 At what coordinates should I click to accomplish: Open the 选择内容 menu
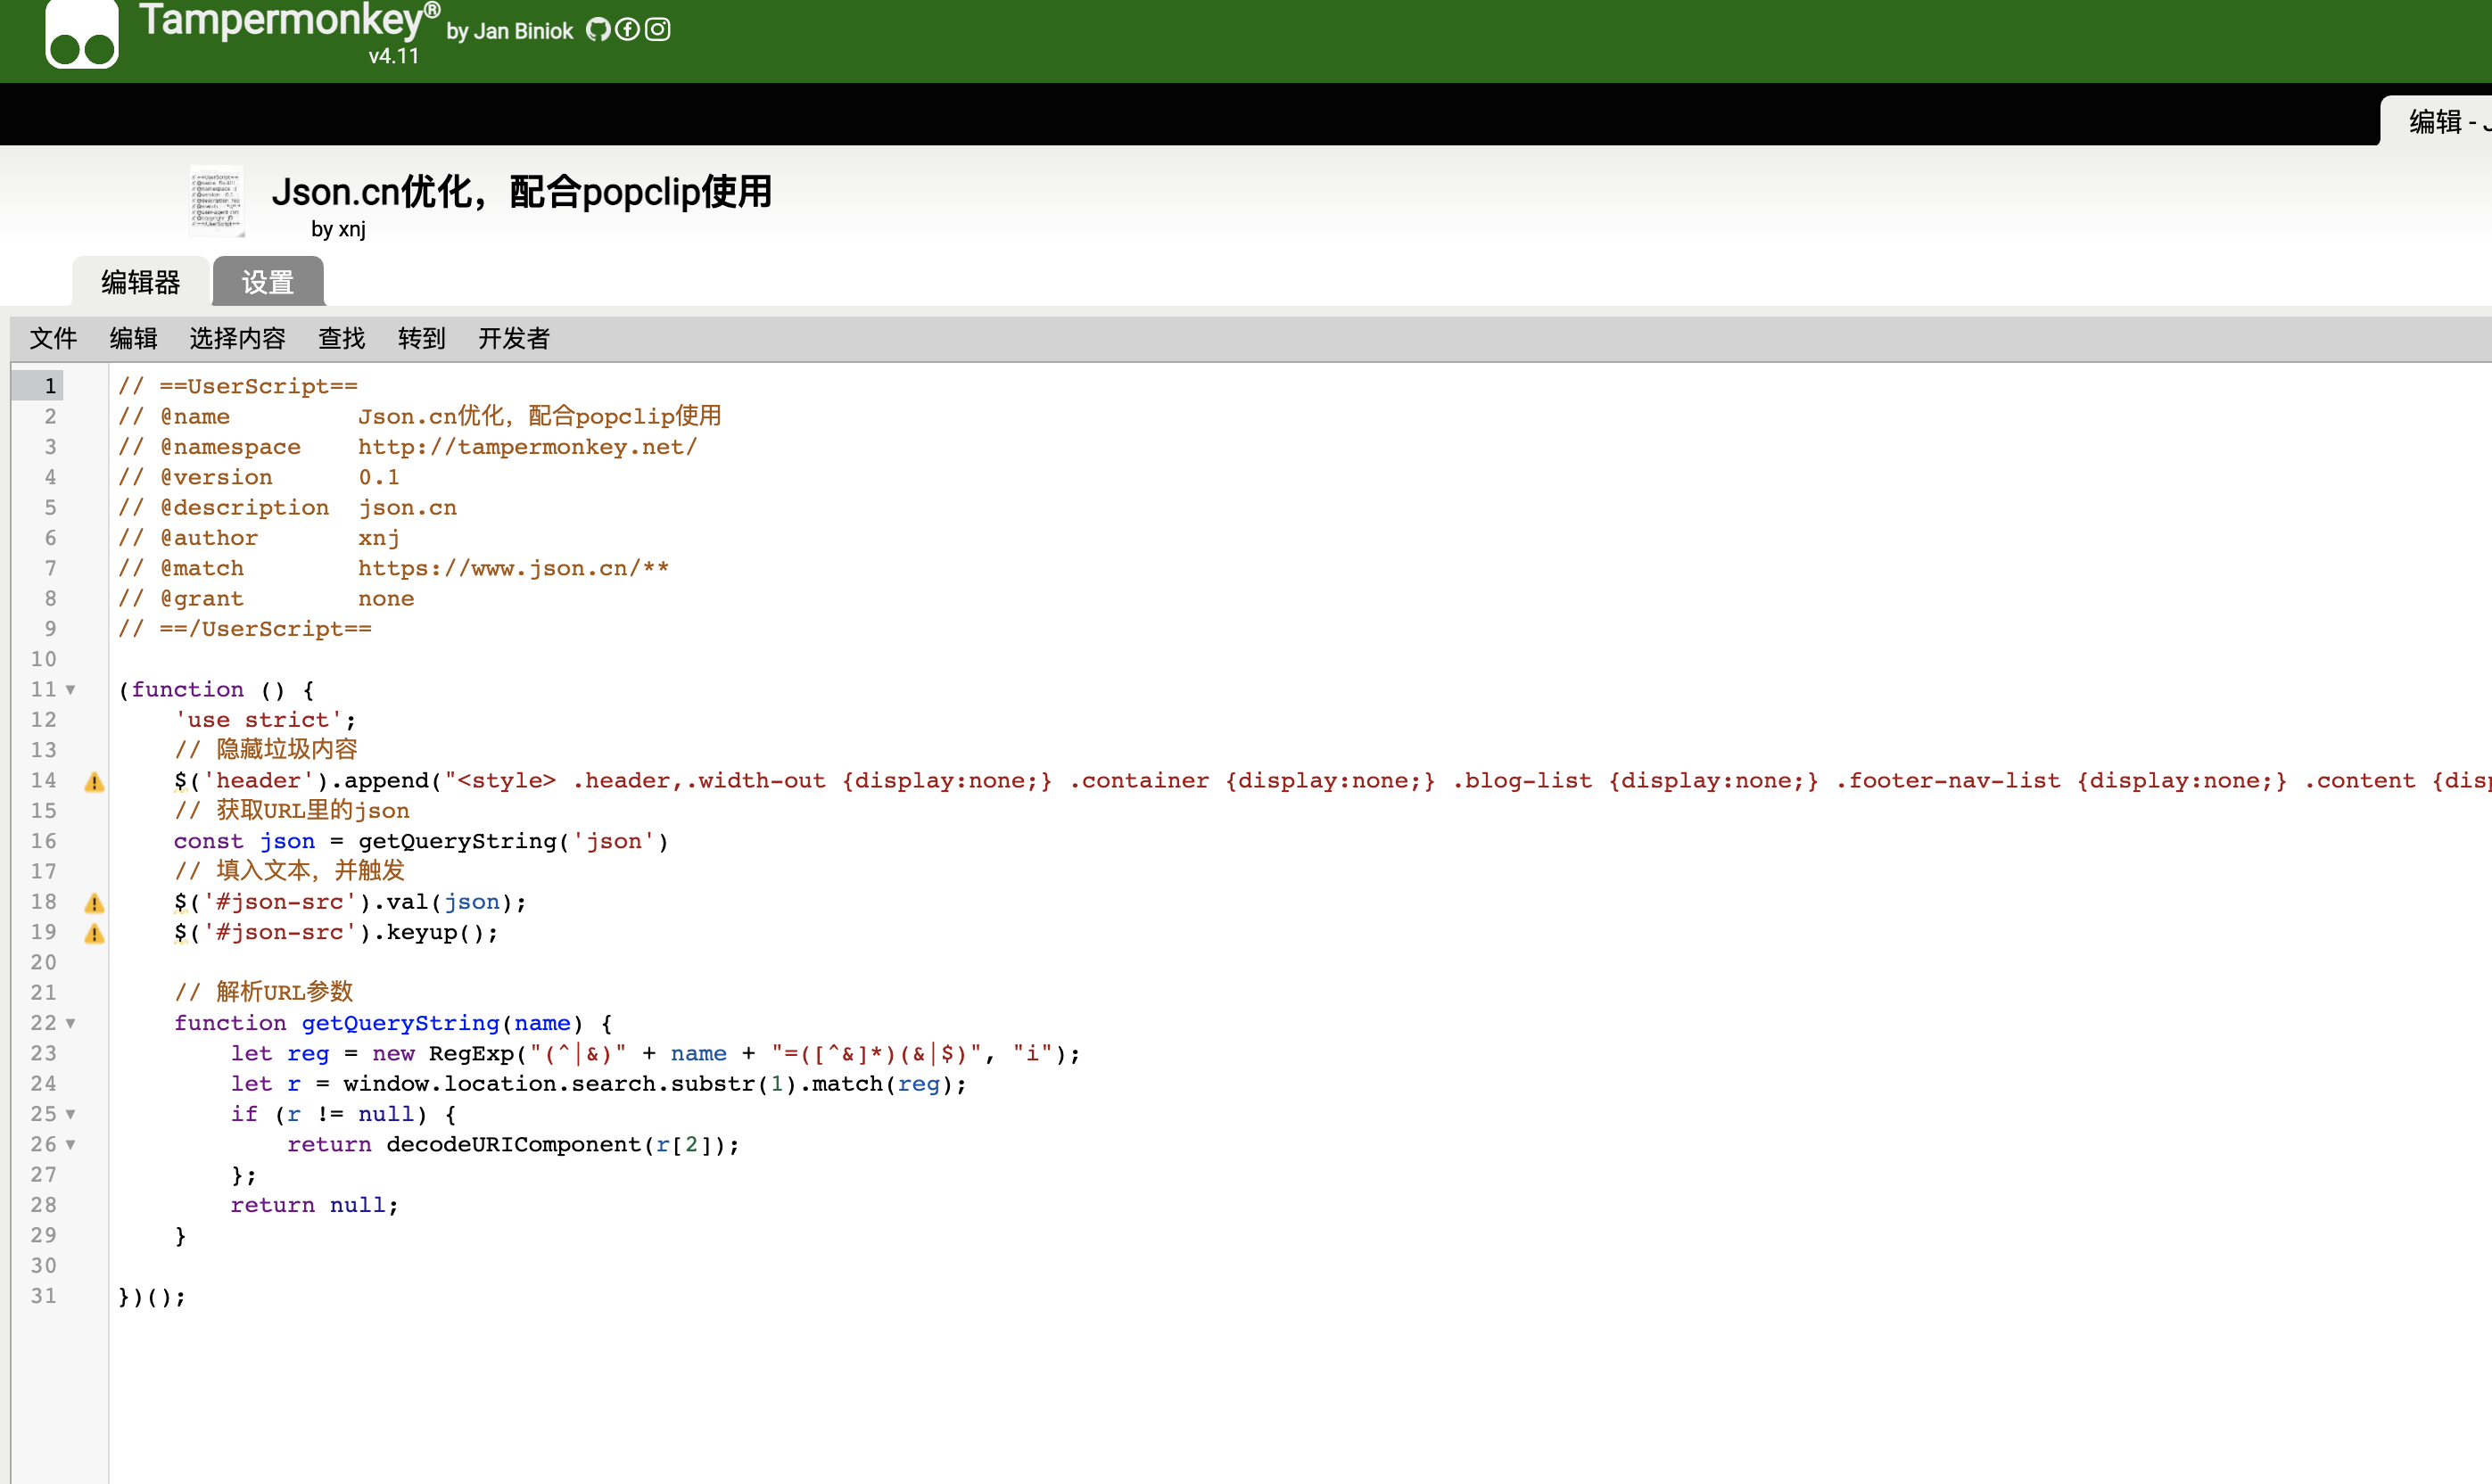pyautogui.click(x=237, y=339)
